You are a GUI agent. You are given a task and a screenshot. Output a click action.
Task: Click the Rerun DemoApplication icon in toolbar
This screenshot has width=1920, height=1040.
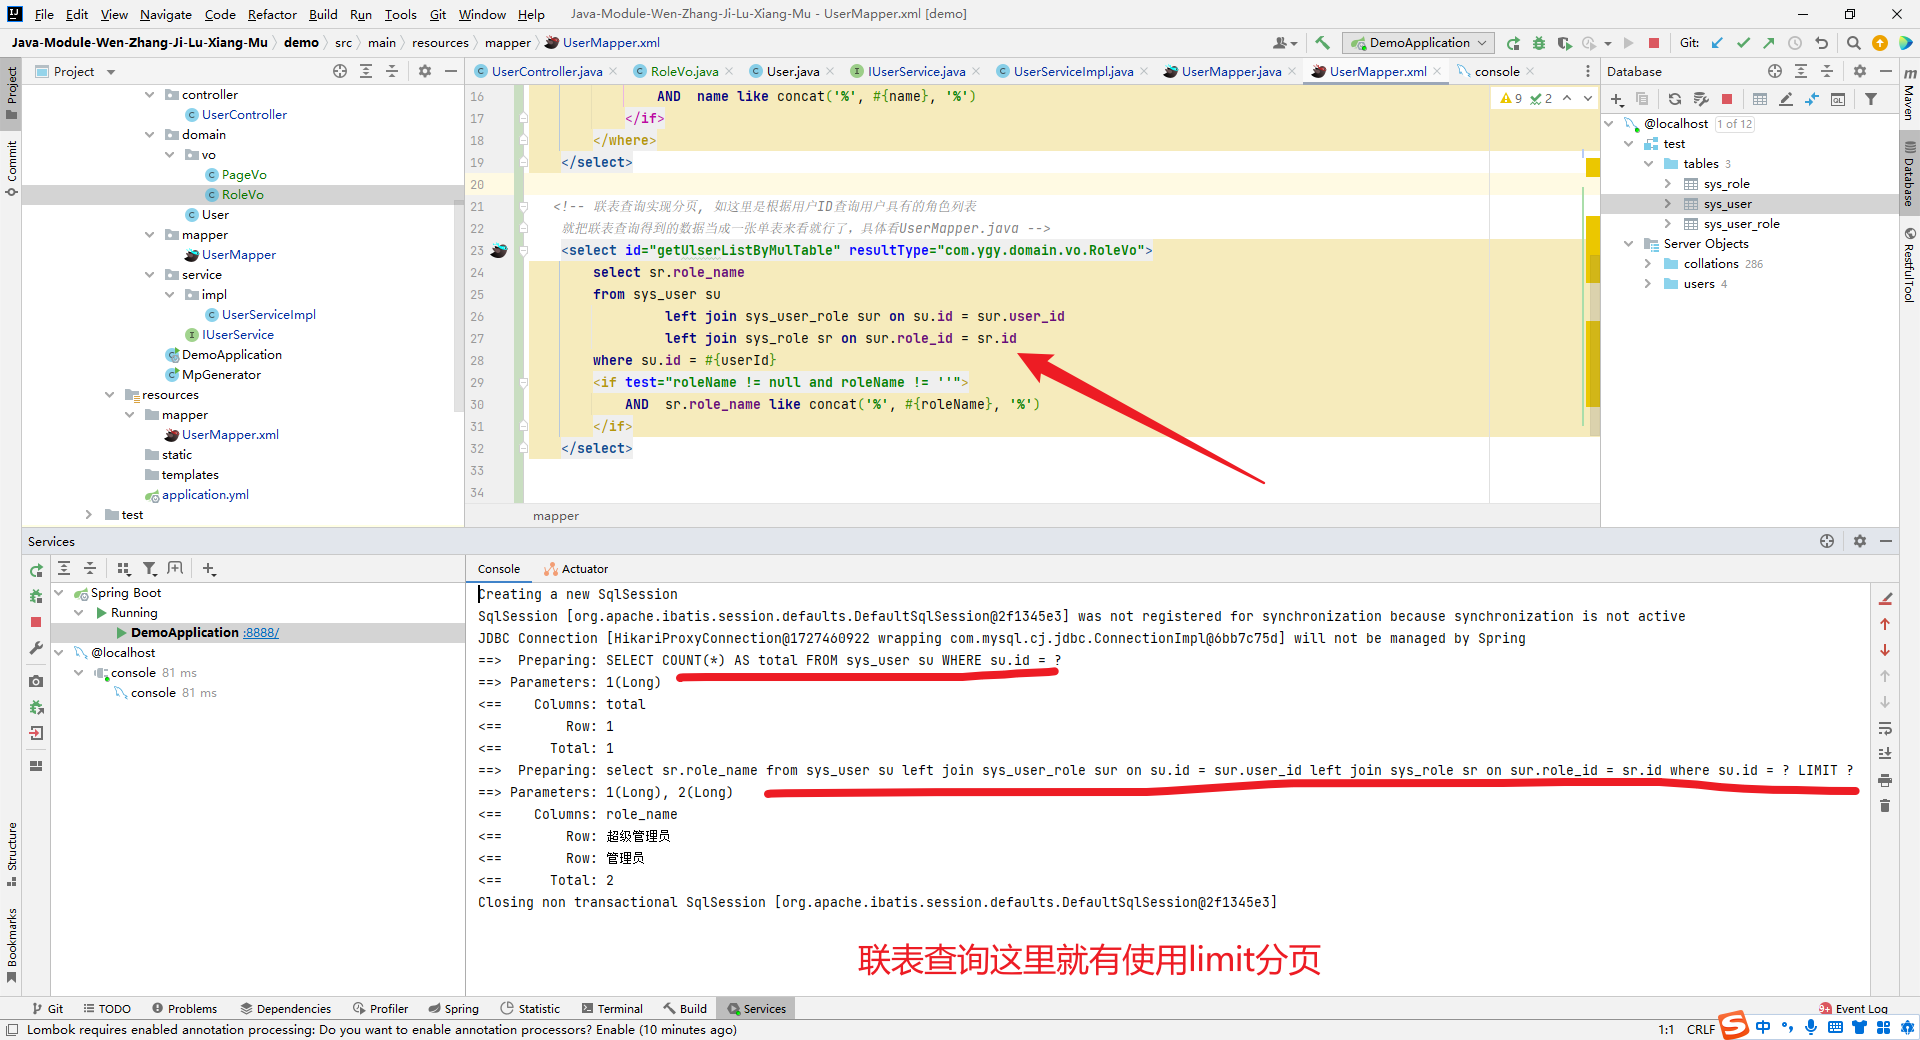(x=1513, y=43)
